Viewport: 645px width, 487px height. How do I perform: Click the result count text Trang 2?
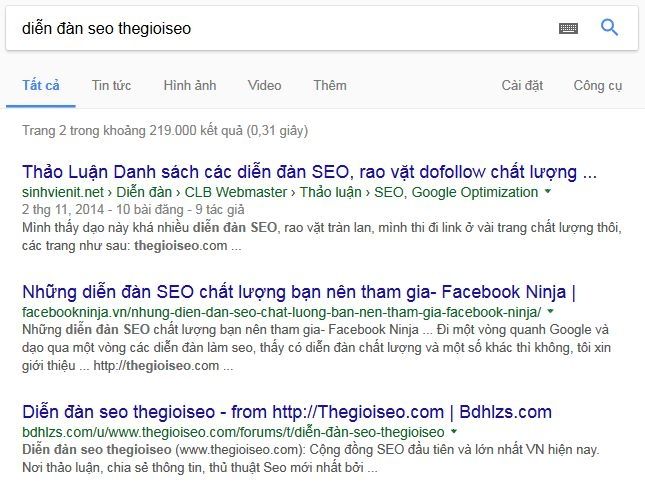click(x=165, y=130)
